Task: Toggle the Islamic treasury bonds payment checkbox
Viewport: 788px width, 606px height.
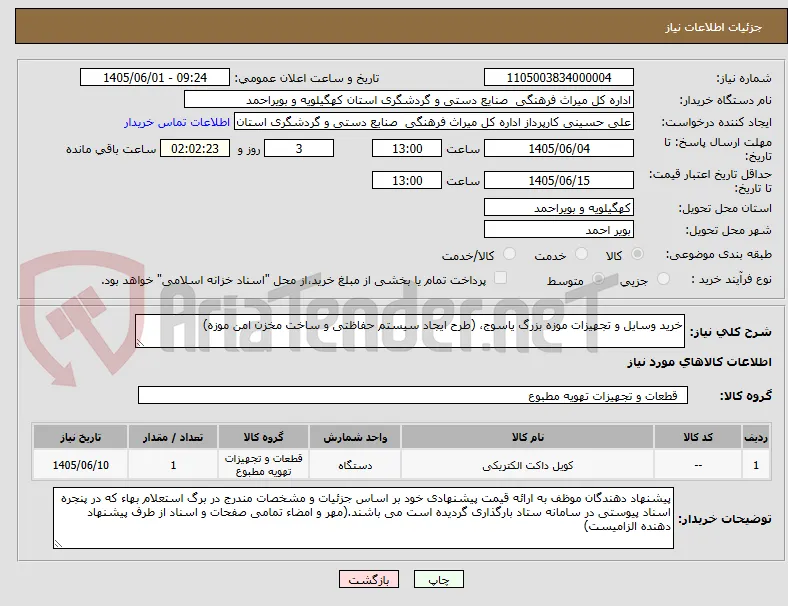Action: (x=501, y=278)
